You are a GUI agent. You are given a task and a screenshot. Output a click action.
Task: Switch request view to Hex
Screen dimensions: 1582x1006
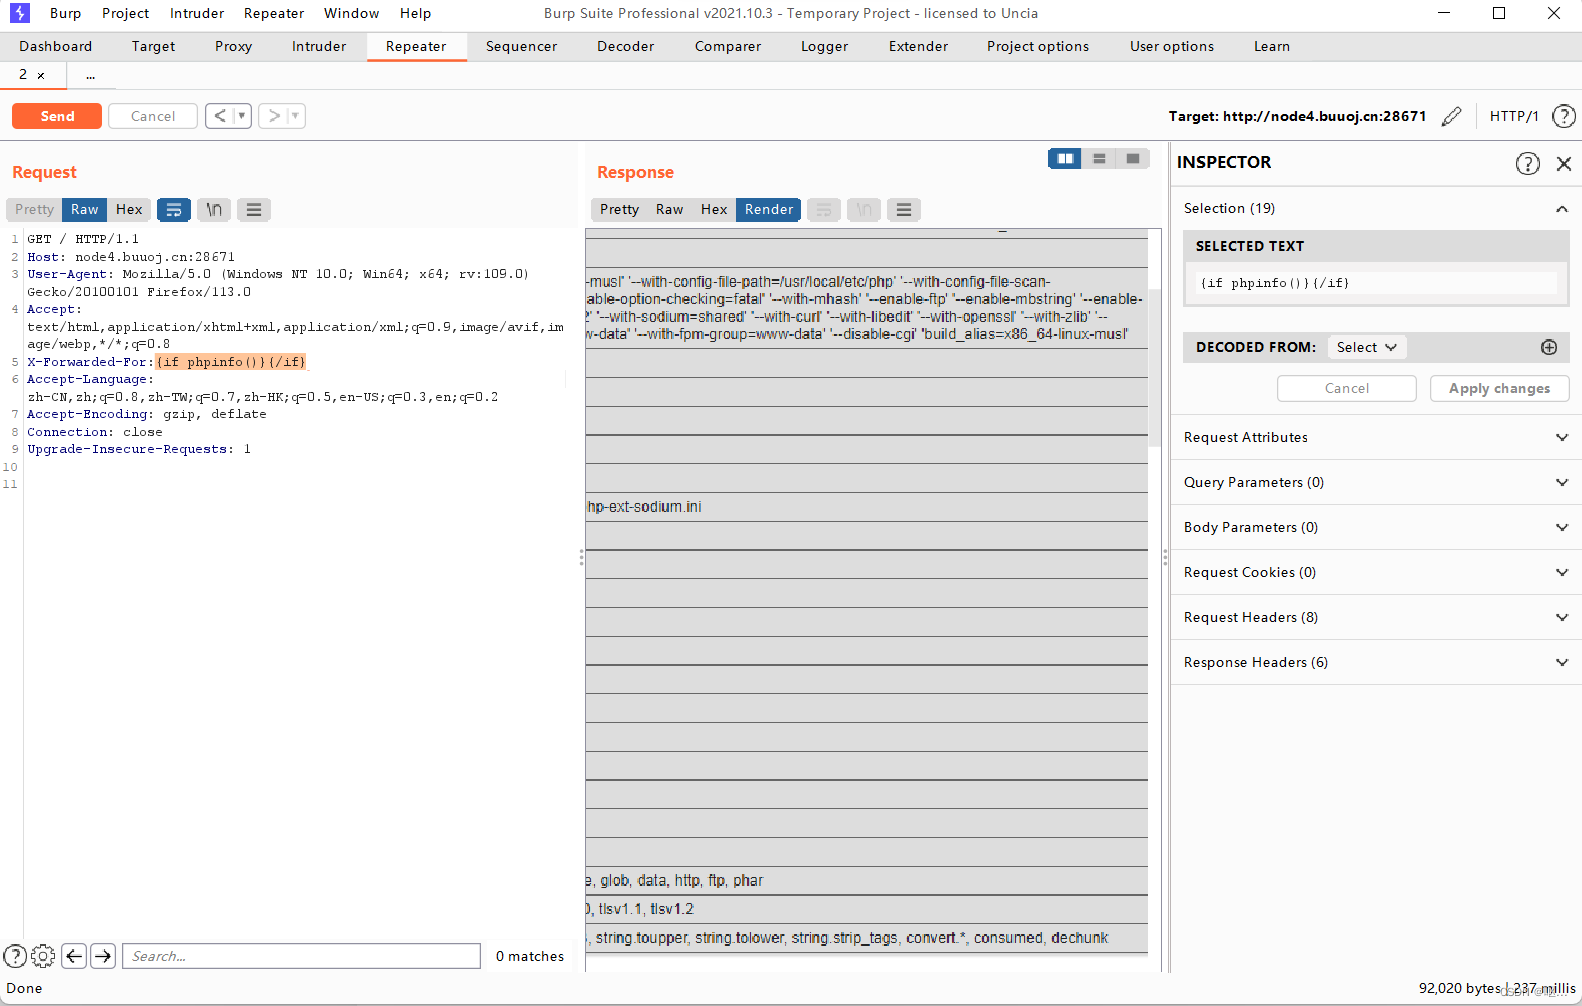(129, 209)
